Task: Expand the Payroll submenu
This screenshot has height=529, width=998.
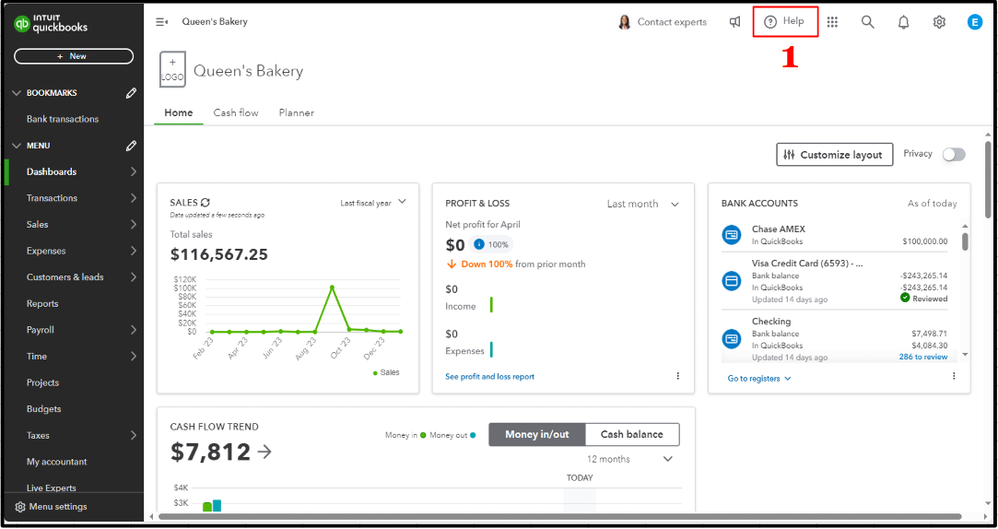Action: click(134, 330)
